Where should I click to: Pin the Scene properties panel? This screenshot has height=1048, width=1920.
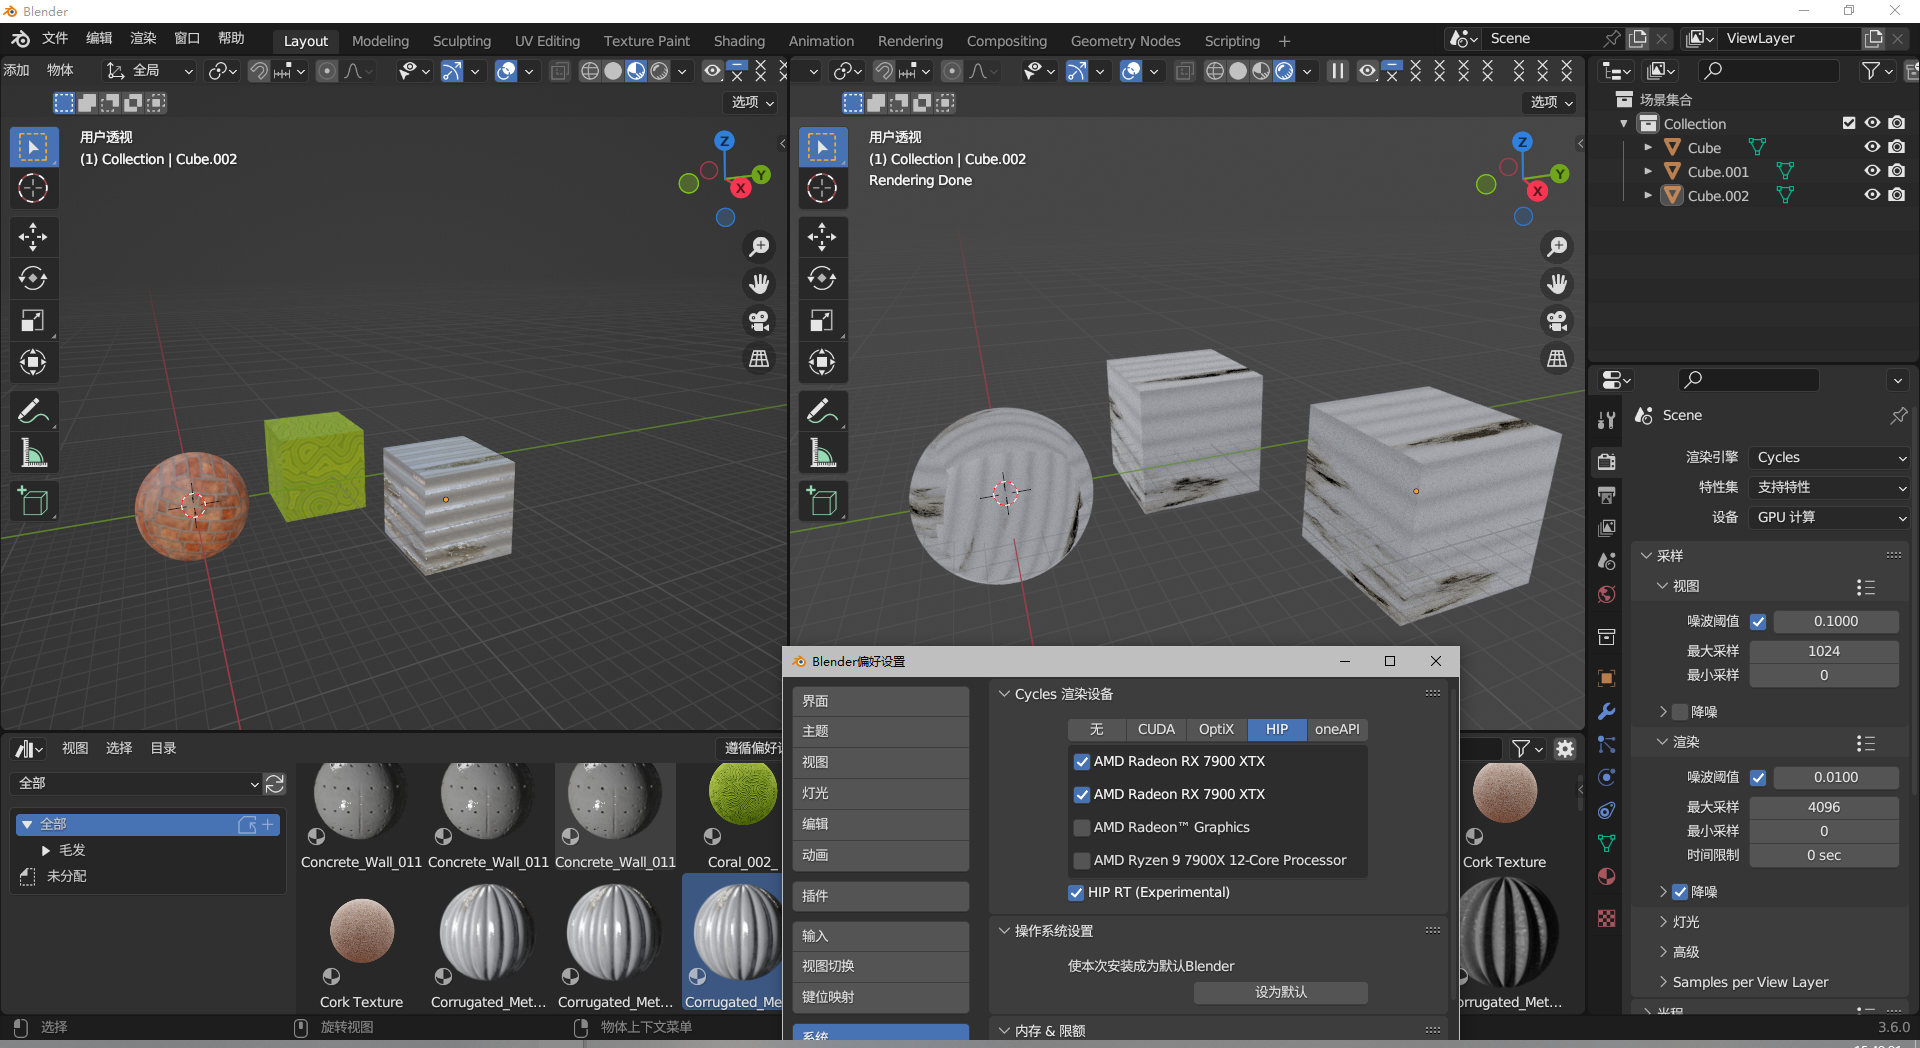pos(1898,415)
